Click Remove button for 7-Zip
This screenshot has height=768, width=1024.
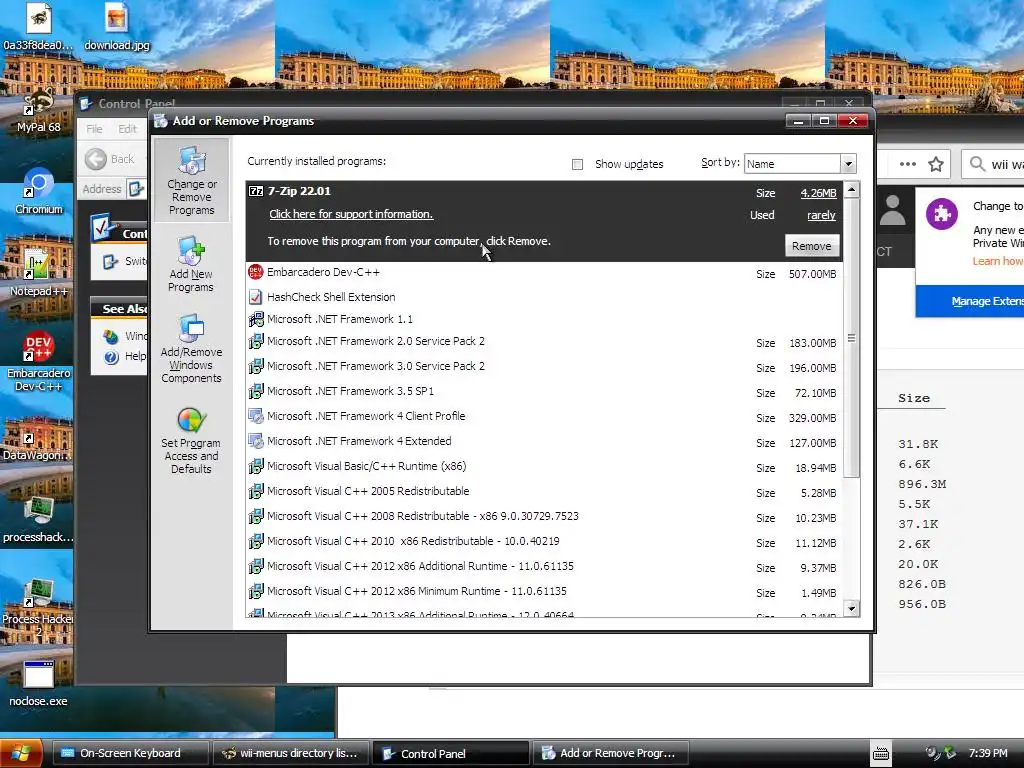pyautogui.click(x=812, y=246)
